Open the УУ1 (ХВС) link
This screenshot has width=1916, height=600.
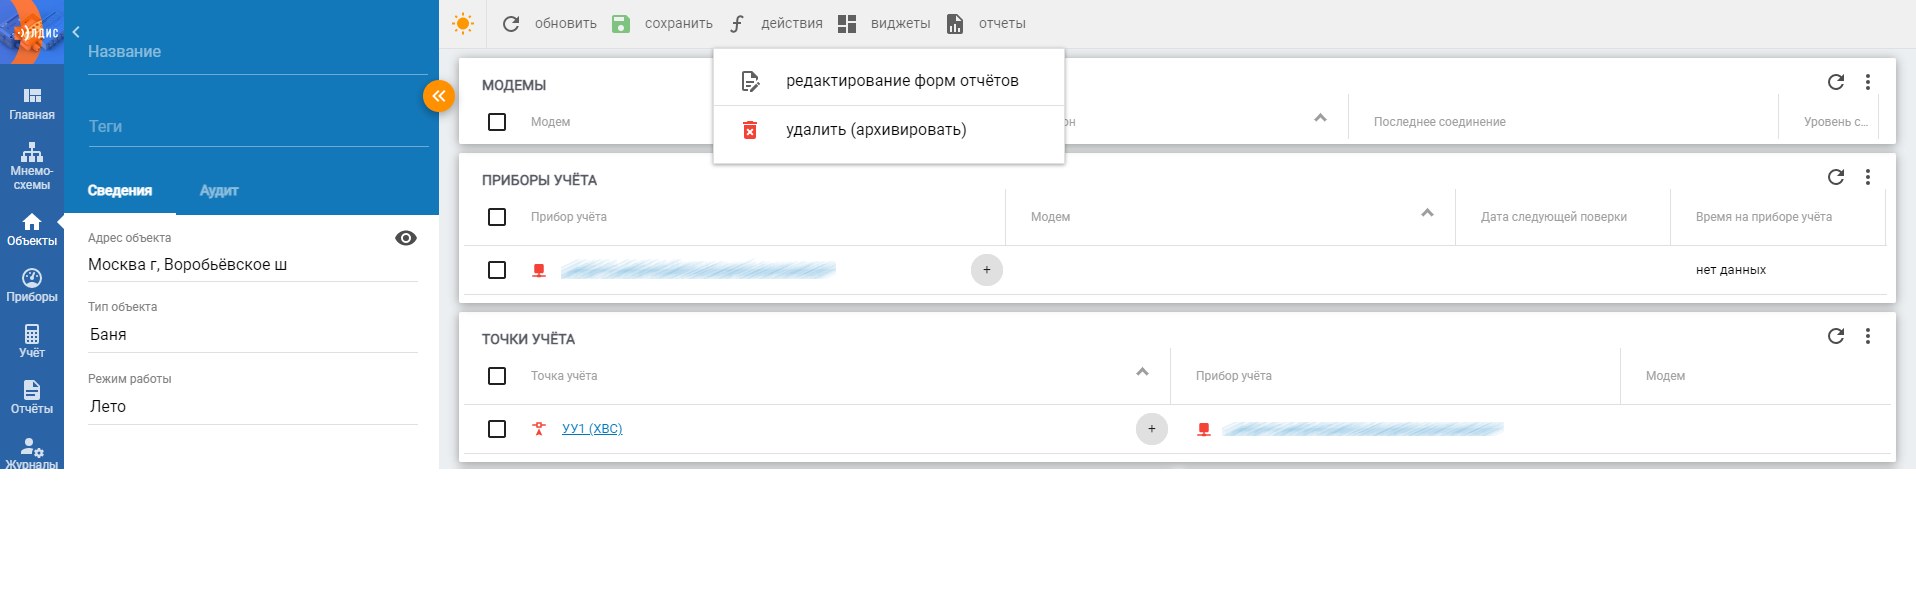[592, 429]
